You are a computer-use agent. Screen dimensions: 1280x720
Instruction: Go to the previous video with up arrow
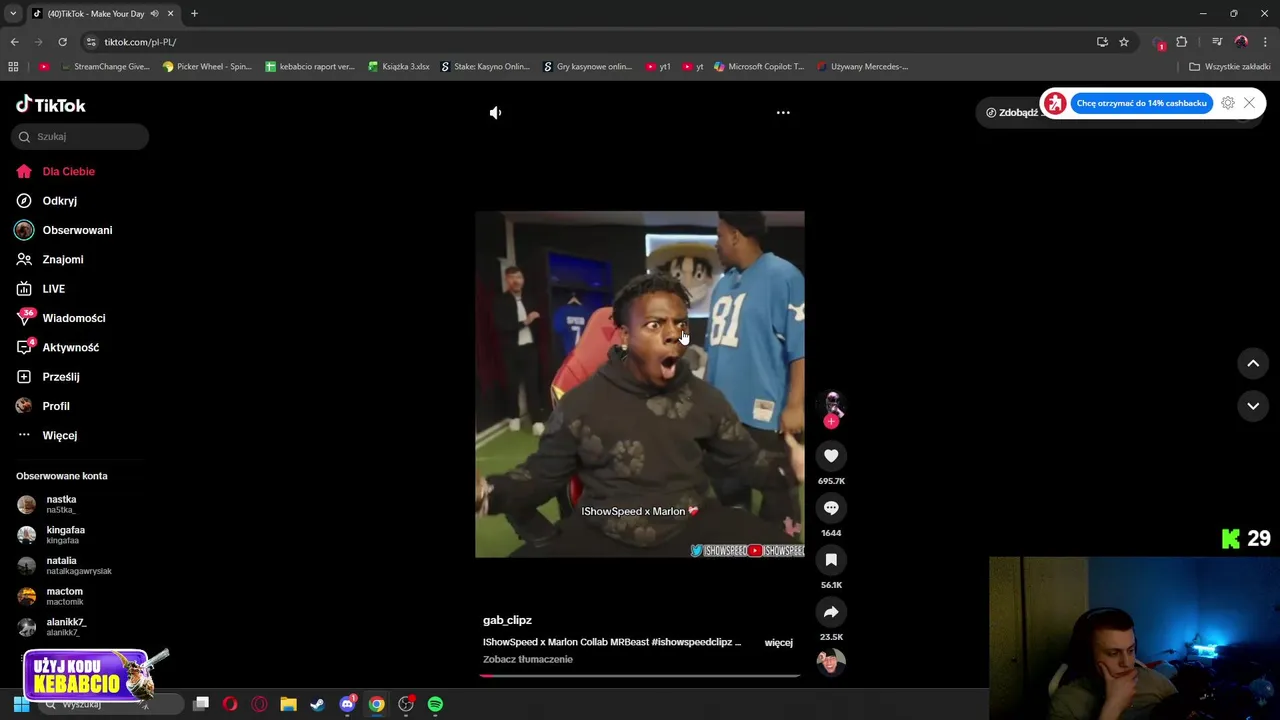[1253, 364]
